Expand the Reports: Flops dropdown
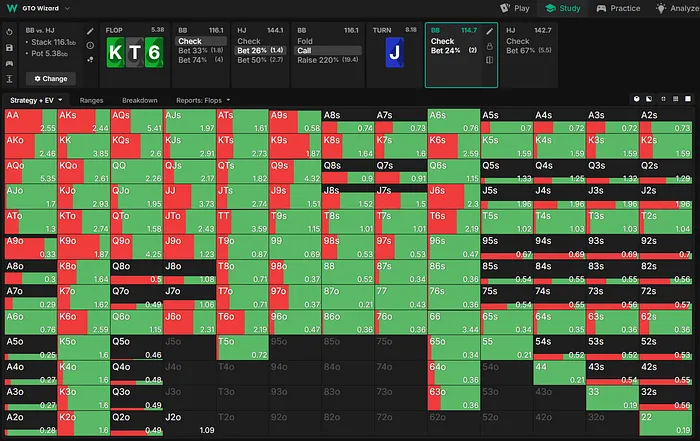This screenshot has width=700, height=441. (201, 100)
